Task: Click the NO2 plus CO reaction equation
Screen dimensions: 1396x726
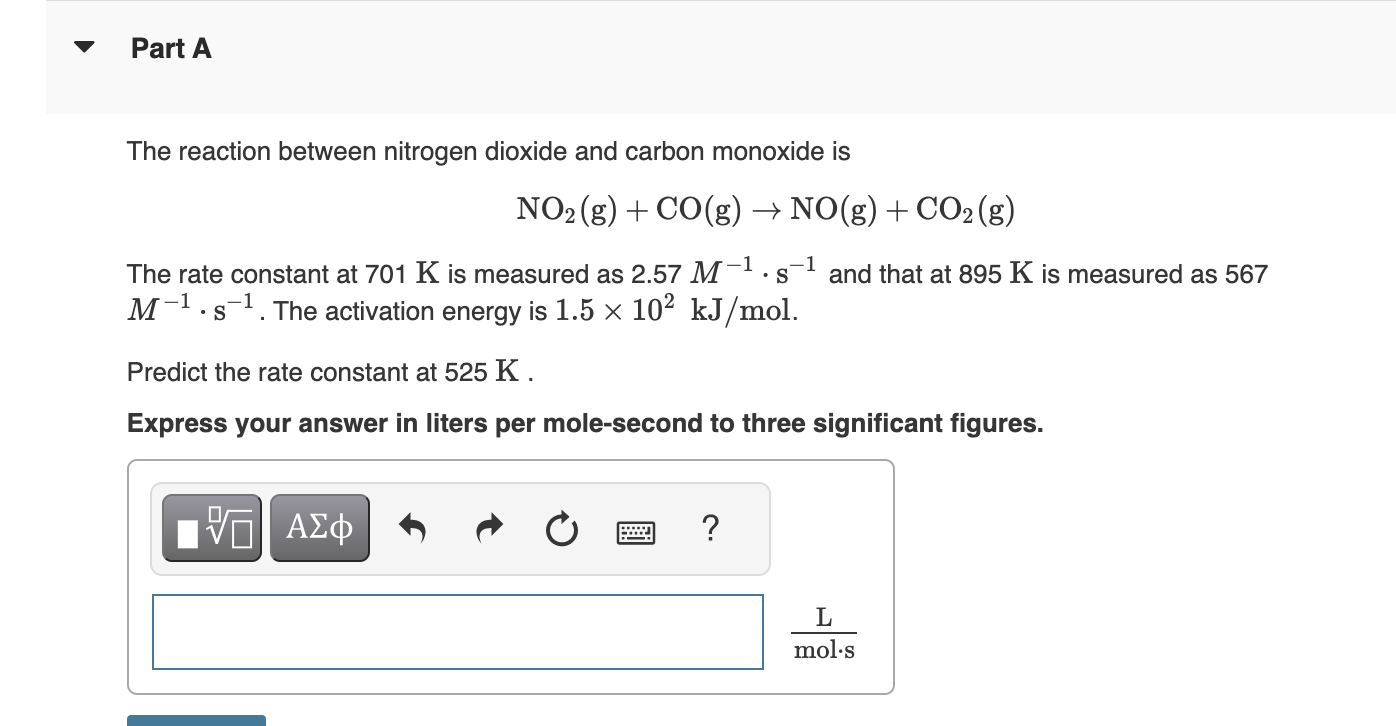Action: (764, 208)
